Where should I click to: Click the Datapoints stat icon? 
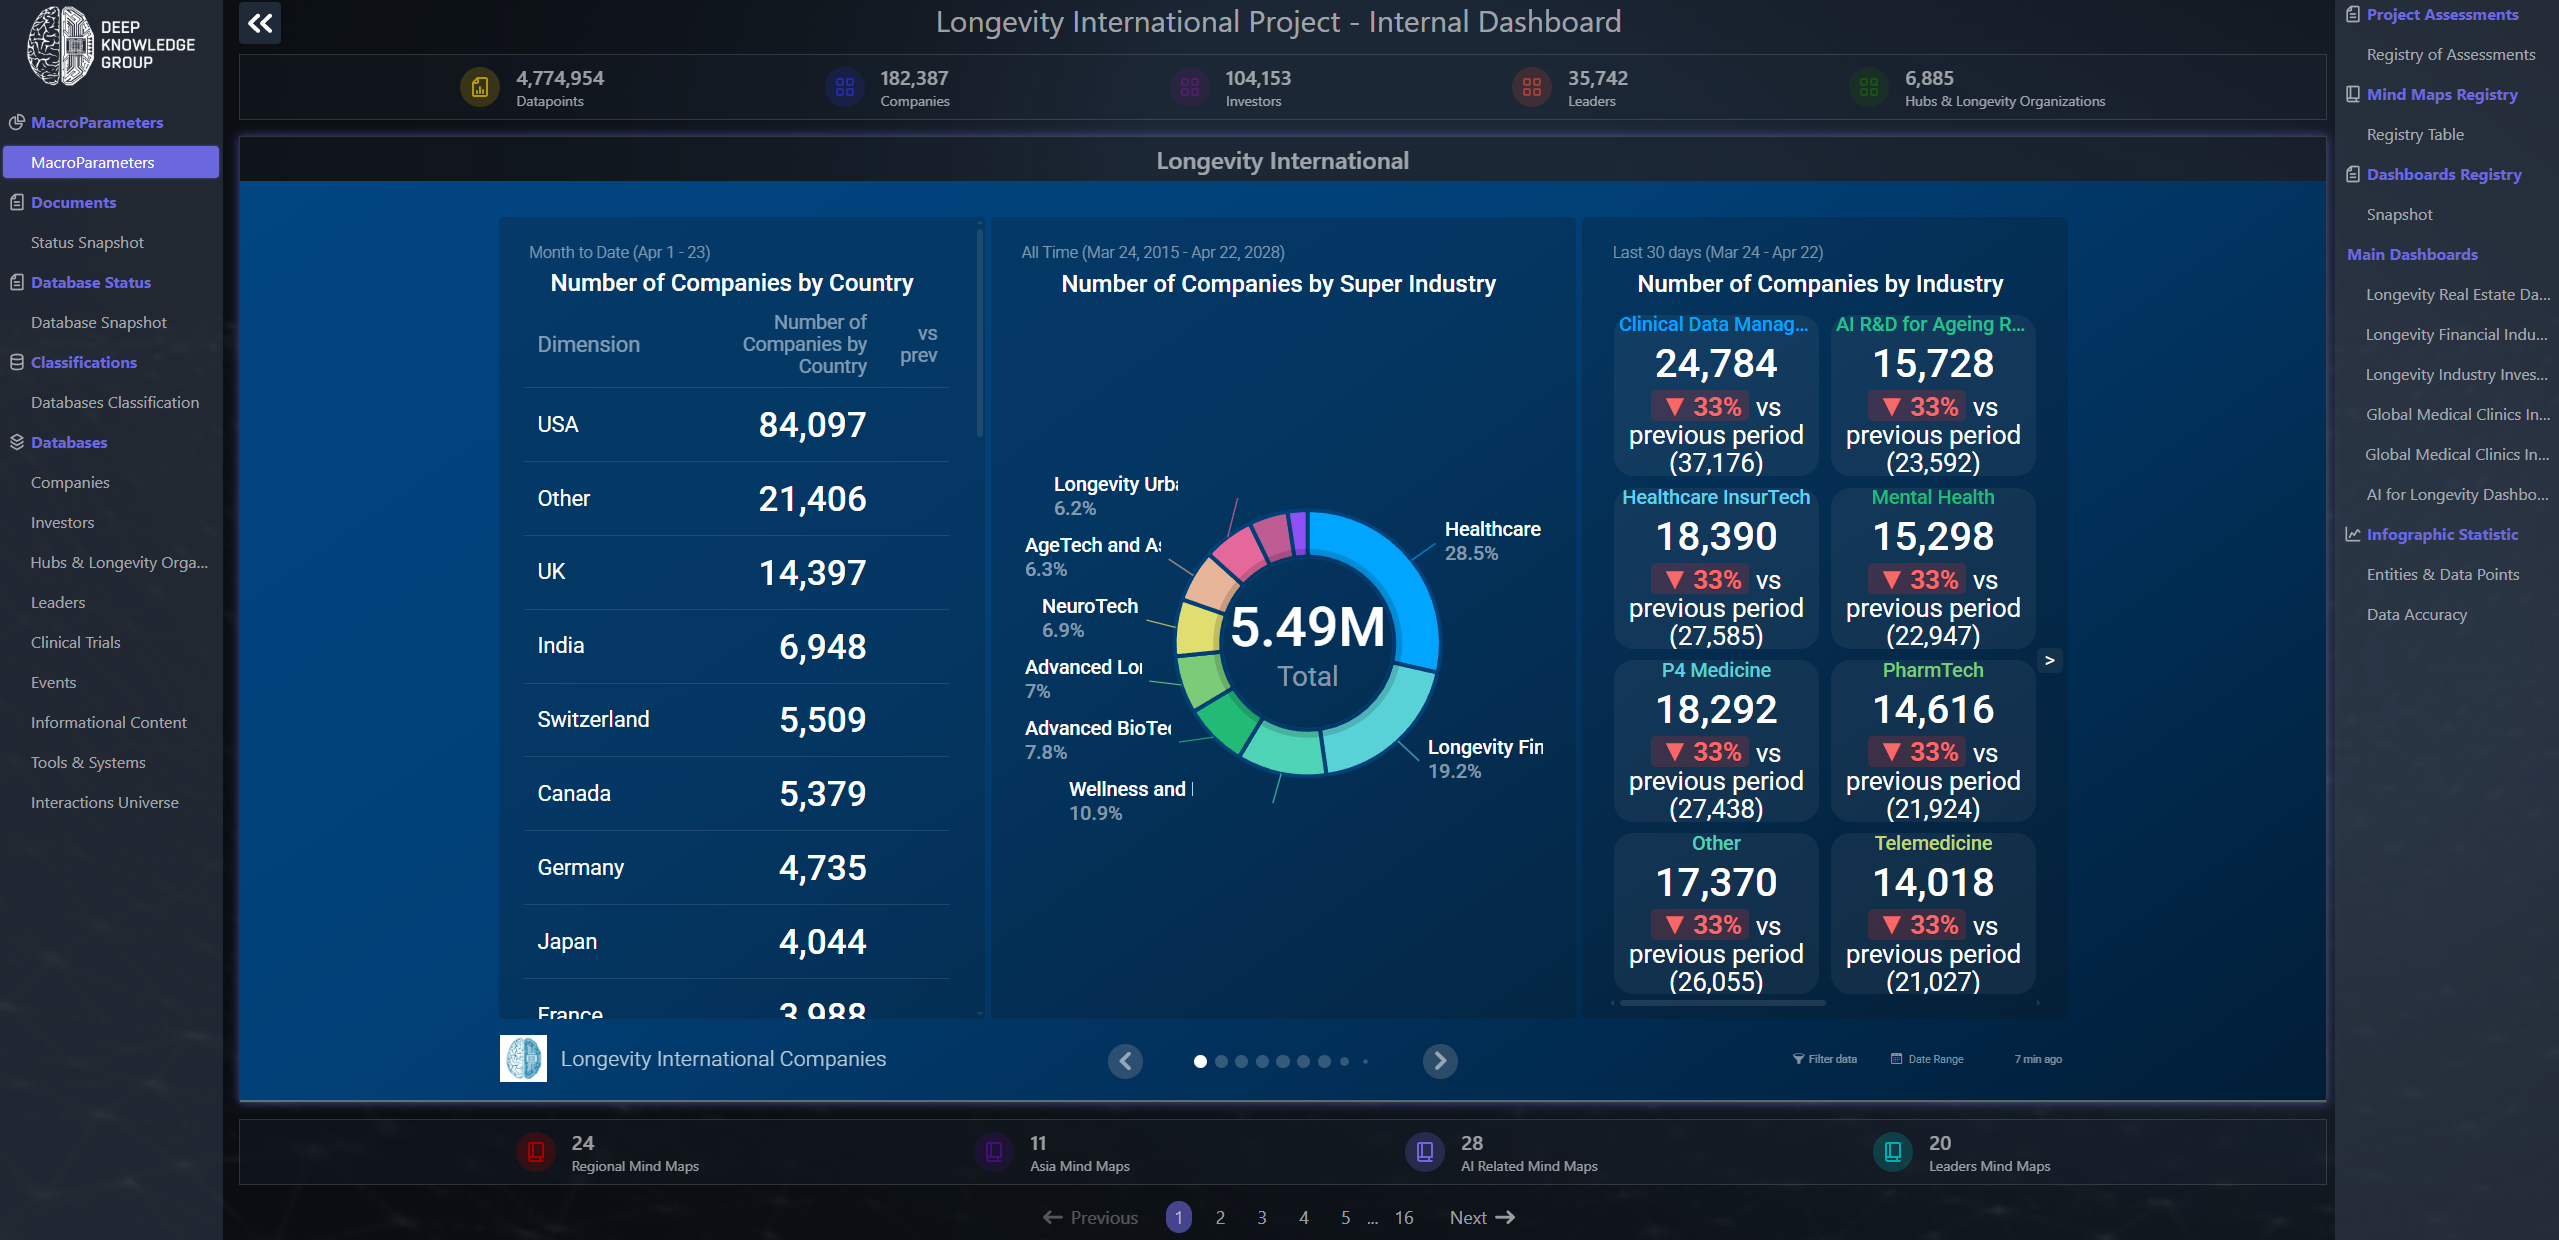(x=480, y=88)
